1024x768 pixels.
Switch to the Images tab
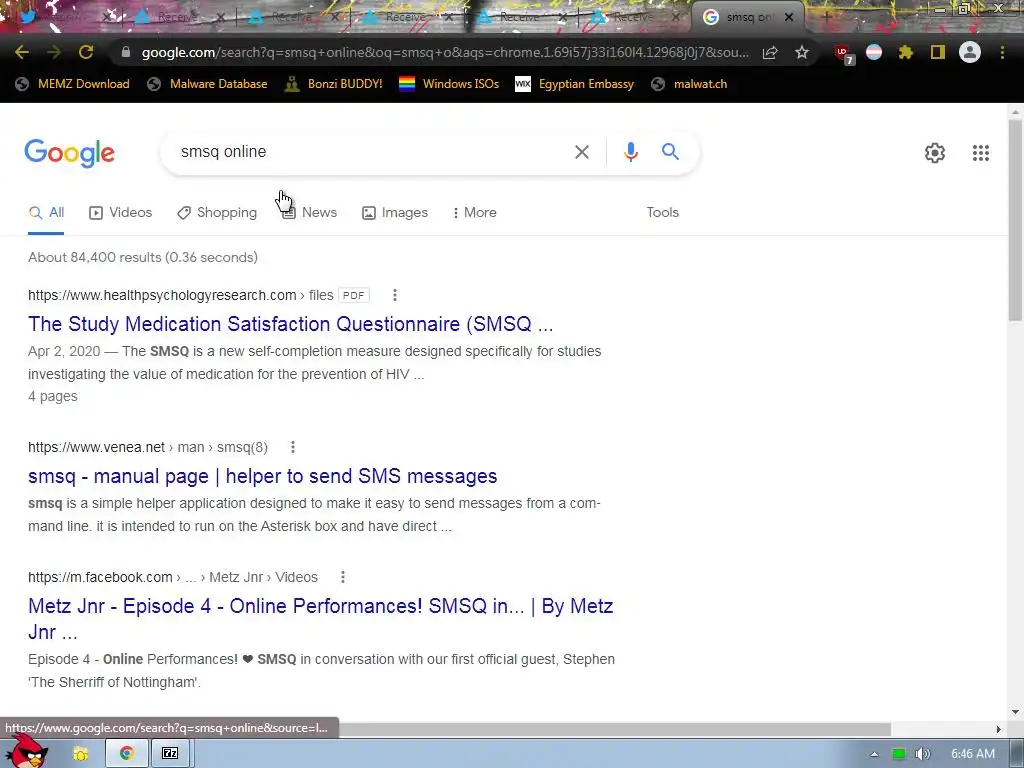[395, 213]
